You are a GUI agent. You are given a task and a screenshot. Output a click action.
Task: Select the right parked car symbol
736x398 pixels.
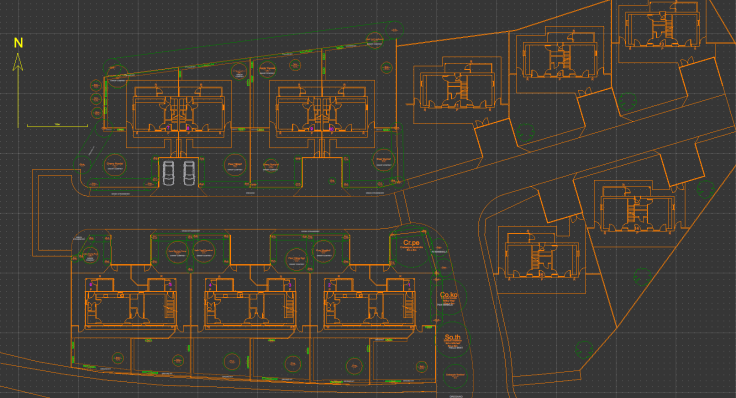[x=189, y=173]
